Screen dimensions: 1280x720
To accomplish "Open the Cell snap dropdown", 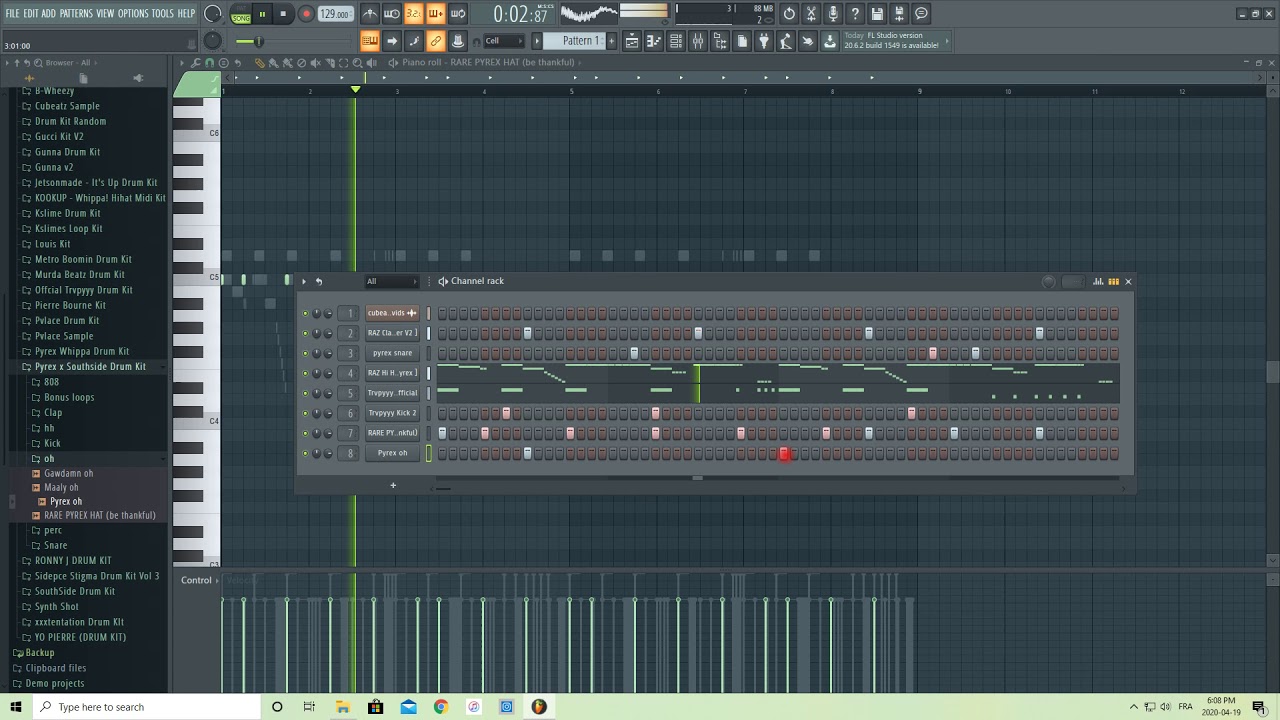I will point(503,41).
